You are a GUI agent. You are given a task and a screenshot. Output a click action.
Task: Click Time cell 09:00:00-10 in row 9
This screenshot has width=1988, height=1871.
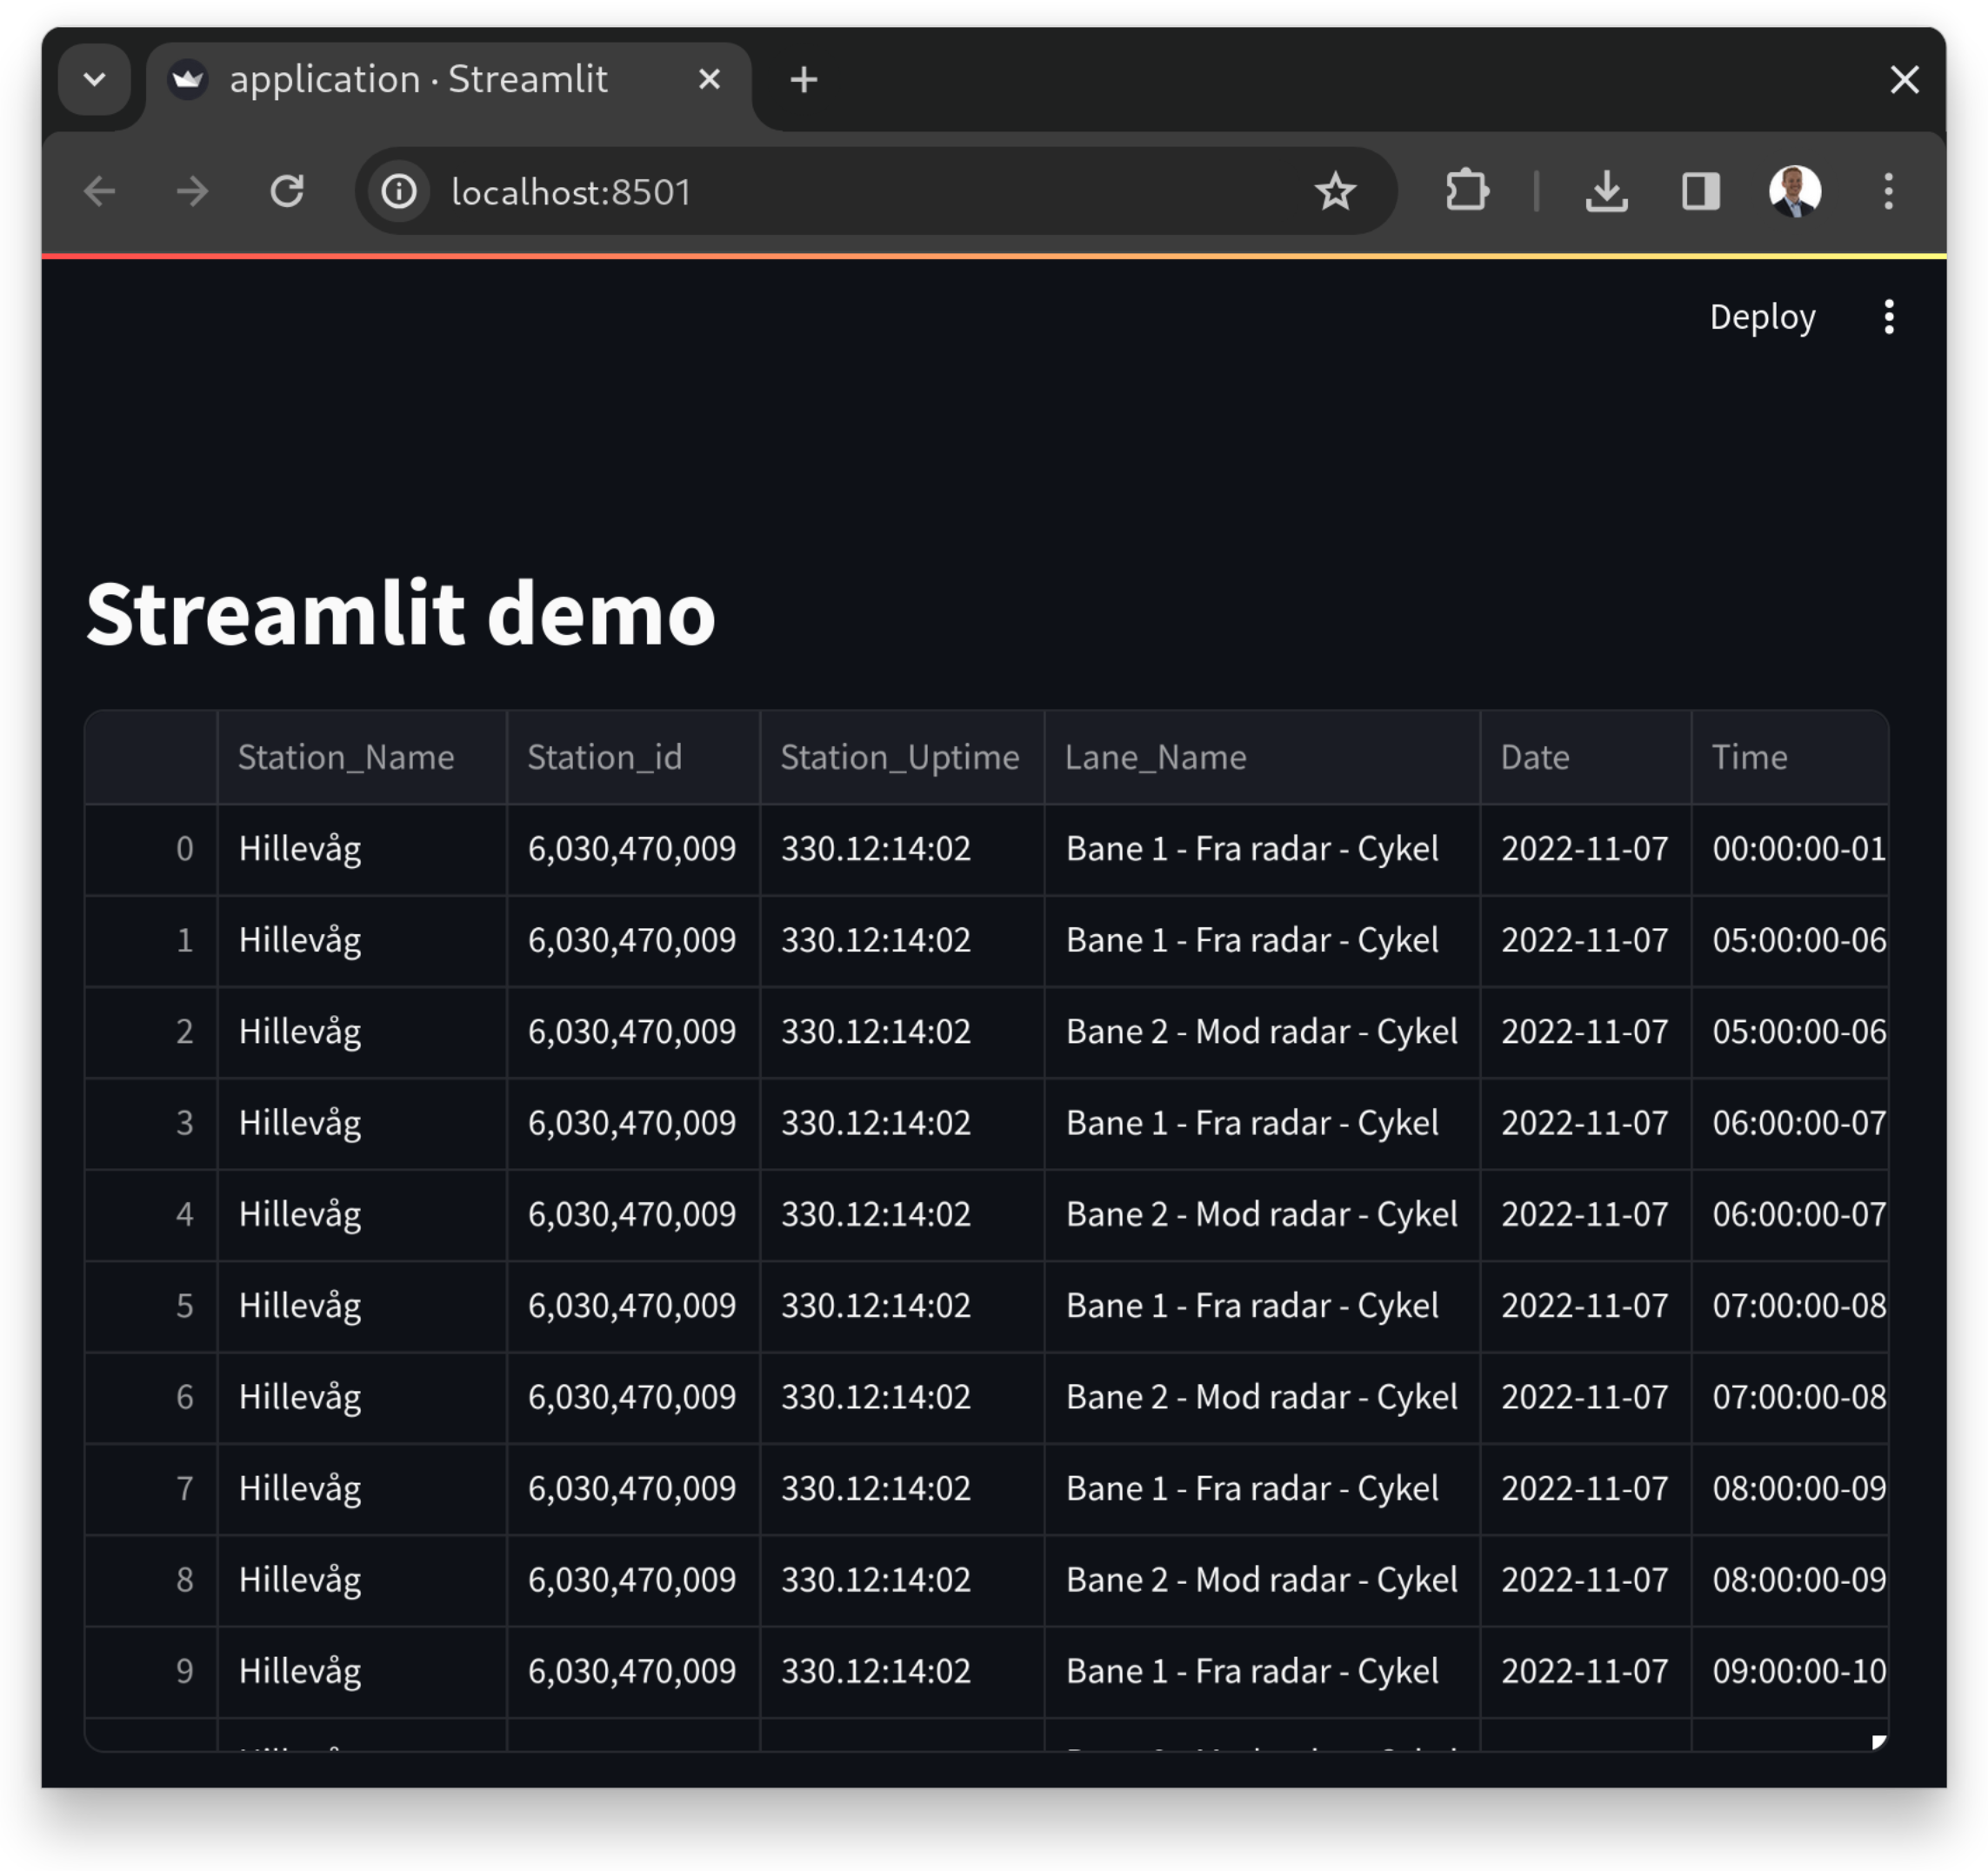pyautogui.click(x=1790, y=1671)
